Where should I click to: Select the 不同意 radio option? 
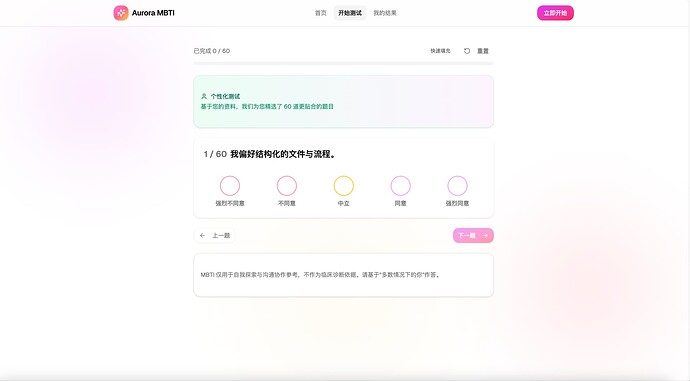coord(286,186)
